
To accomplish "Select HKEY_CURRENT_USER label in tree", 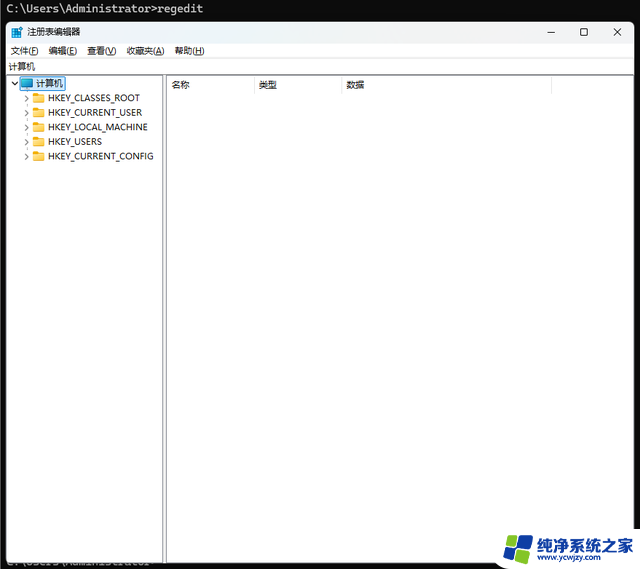I will tap(95, 113).
